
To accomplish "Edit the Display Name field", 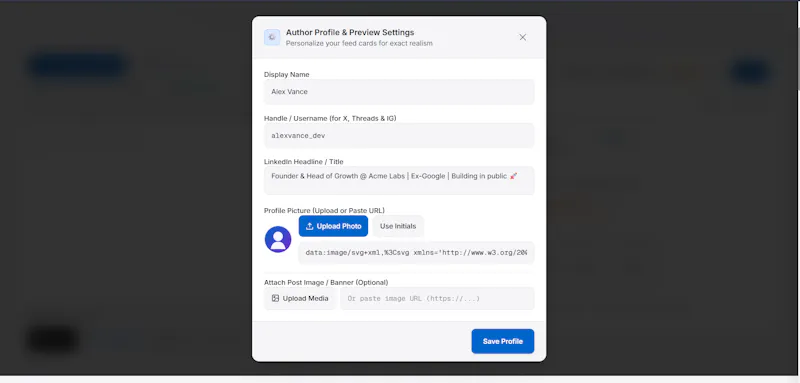I will 399,92.
